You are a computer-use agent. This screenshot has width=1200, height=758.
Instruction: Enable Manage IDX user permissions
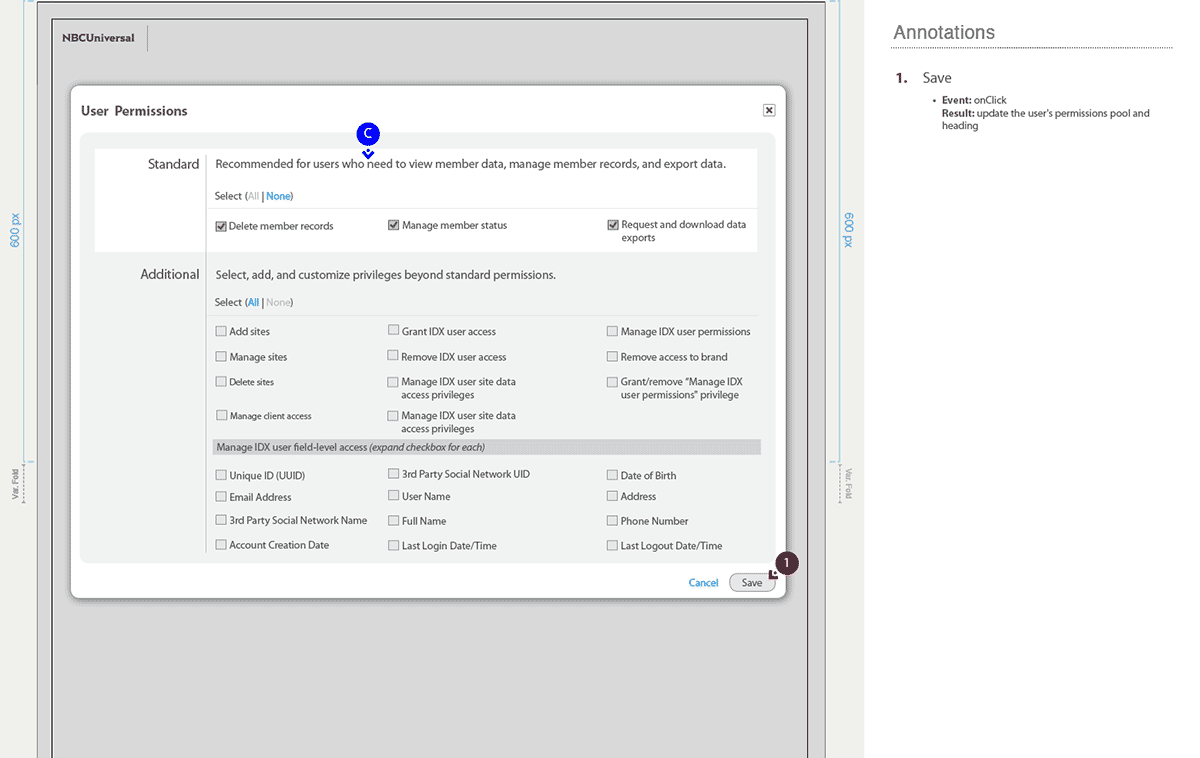pos(613,331)
